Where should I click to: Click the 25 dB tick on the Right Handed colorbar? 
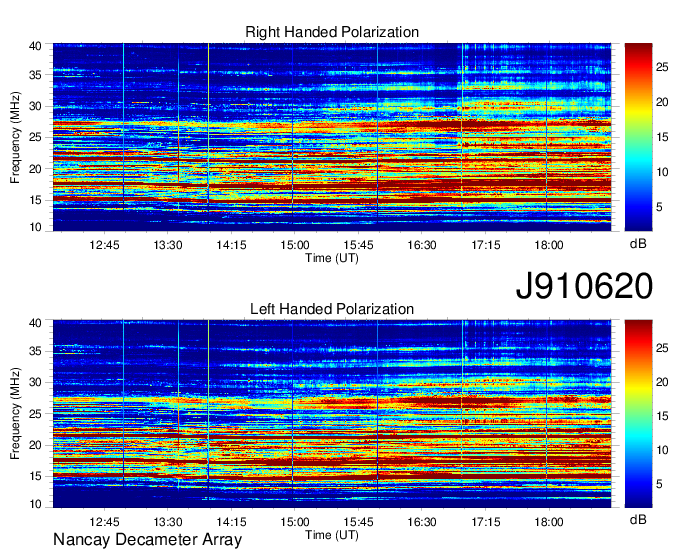pos(662,67)
